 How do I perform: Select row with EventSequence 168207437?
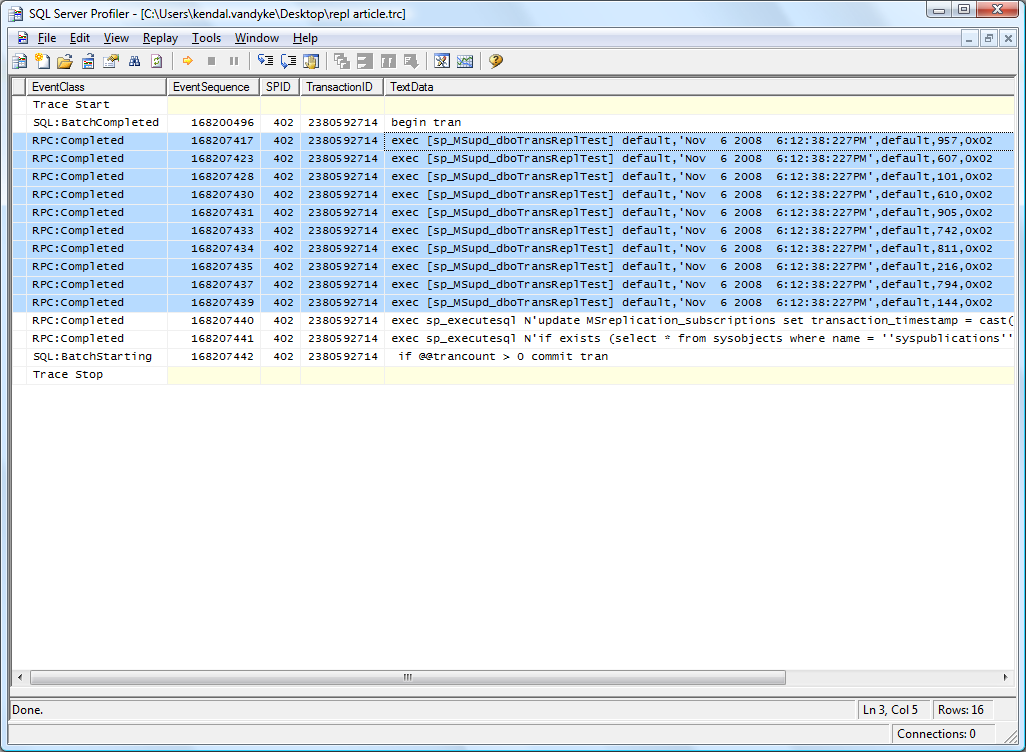click(x=513, y=285)
